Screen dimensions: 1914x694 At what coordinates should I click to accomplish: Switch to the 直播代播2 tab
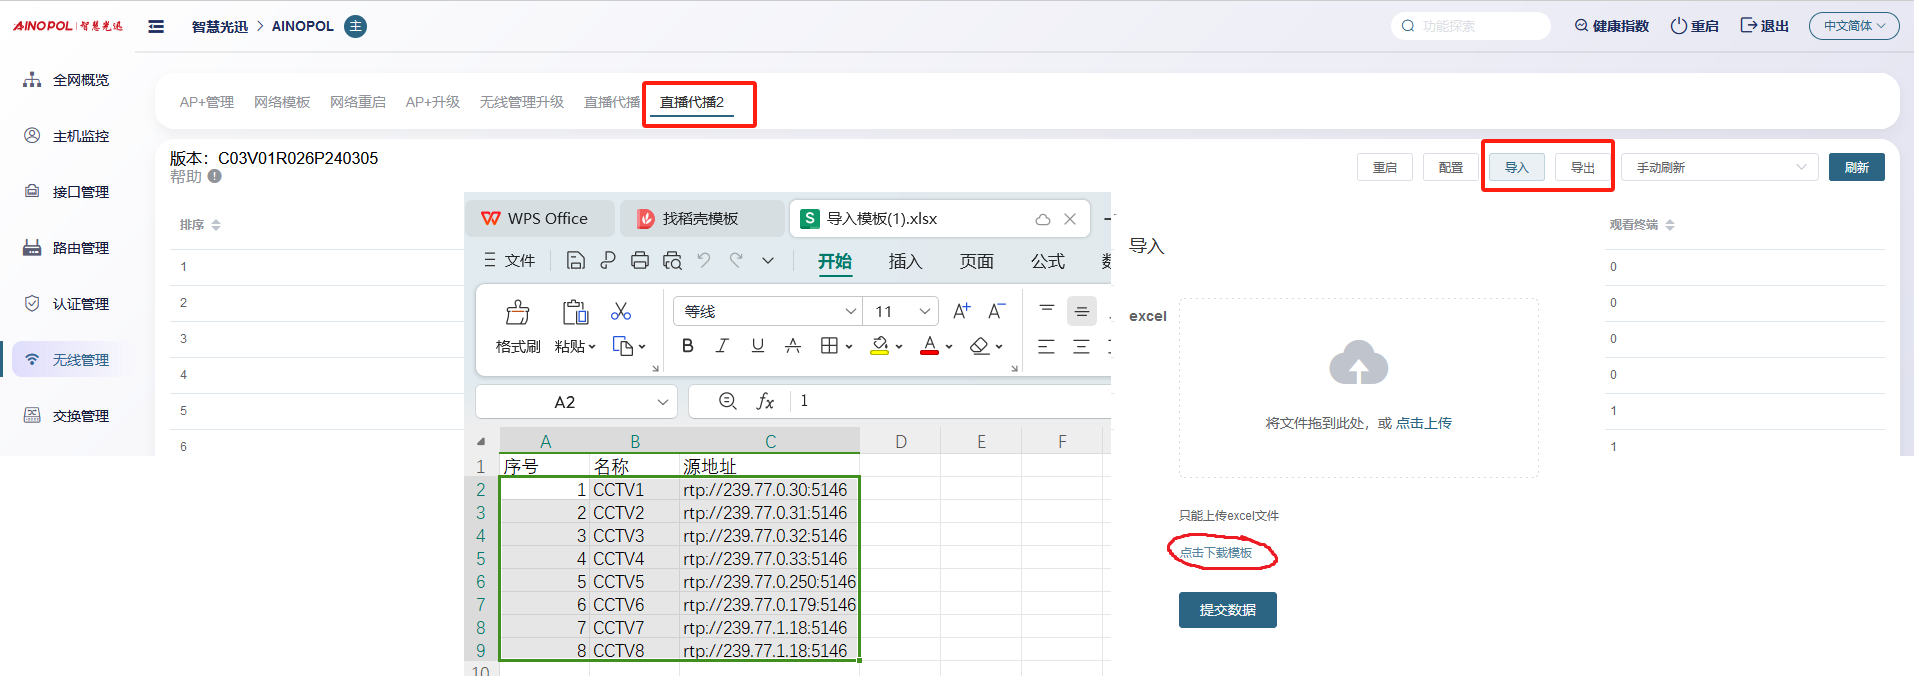(692, 102)
